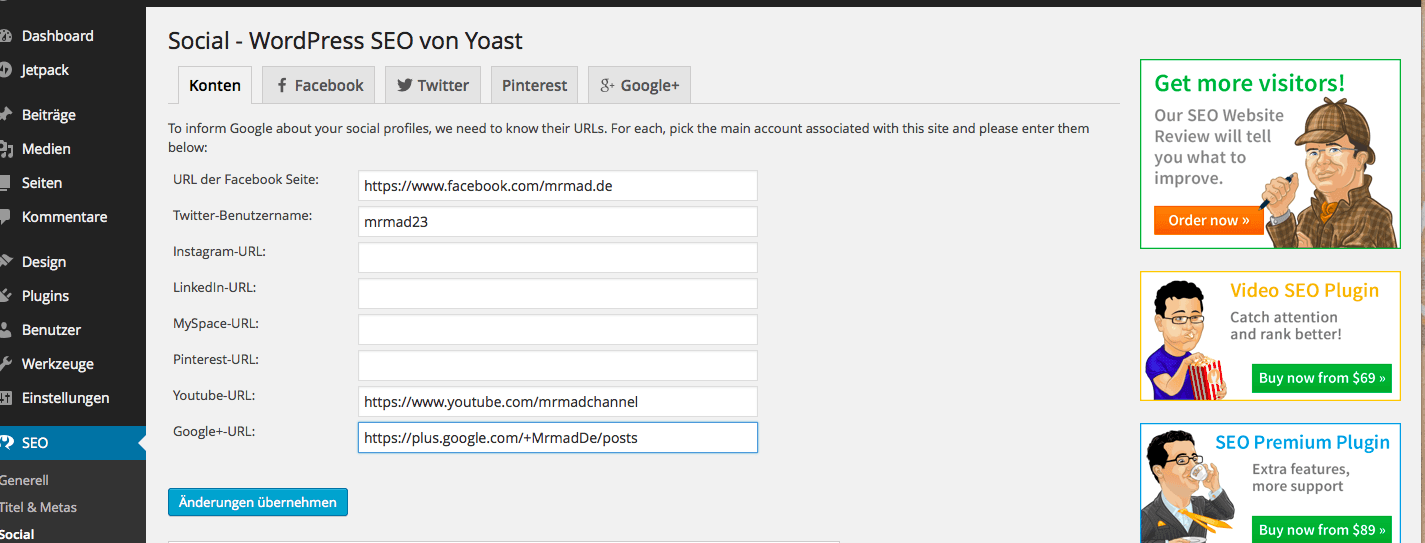Click the Medien media icon
This screenshot has height=543, width=1425.
pyautogui.click(x=5, y=149)
